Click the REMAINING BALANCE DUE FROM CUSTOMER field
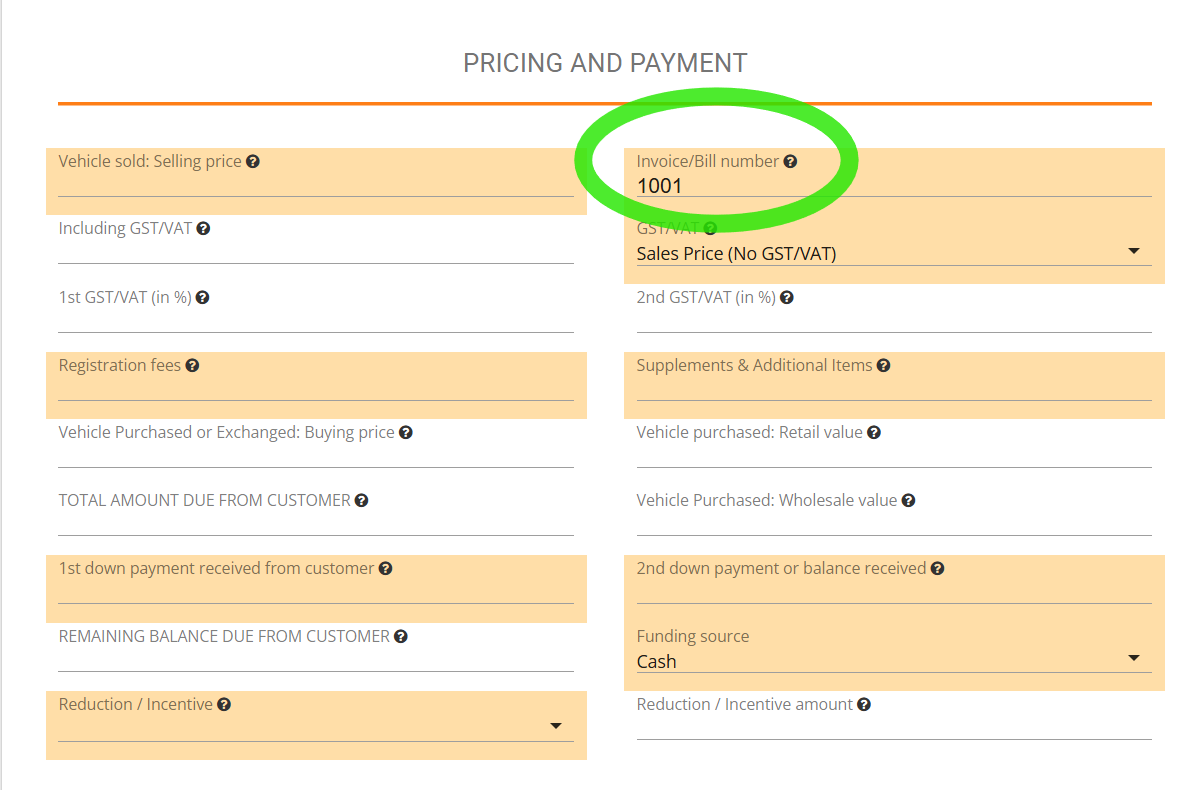This screenshot has height=790, width=1203. [315, 659]
